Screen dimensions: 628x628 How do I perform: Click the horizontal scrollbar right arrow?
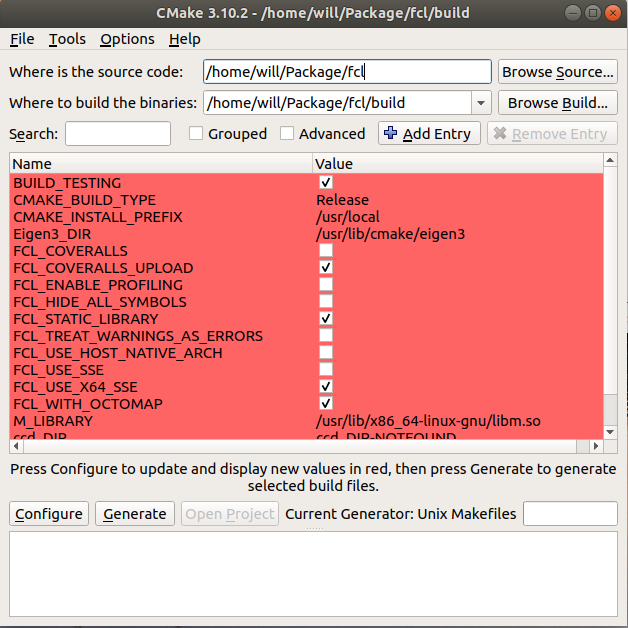(596, 446)
